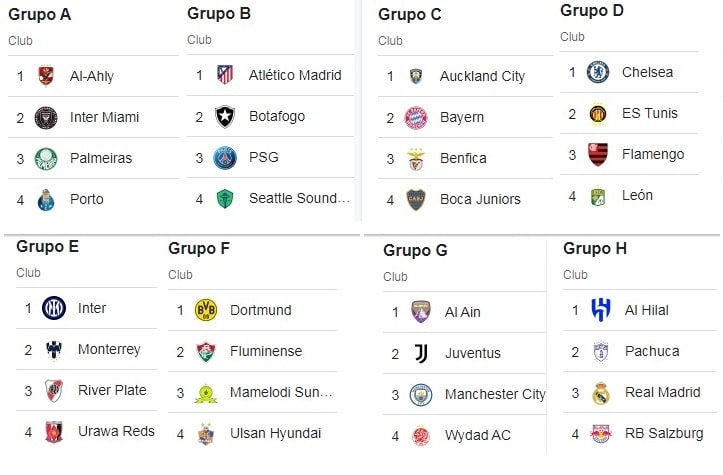This screenshot has width=723, height=475.
Task: Select the Chelsea club badge
Action: [598, 72]
